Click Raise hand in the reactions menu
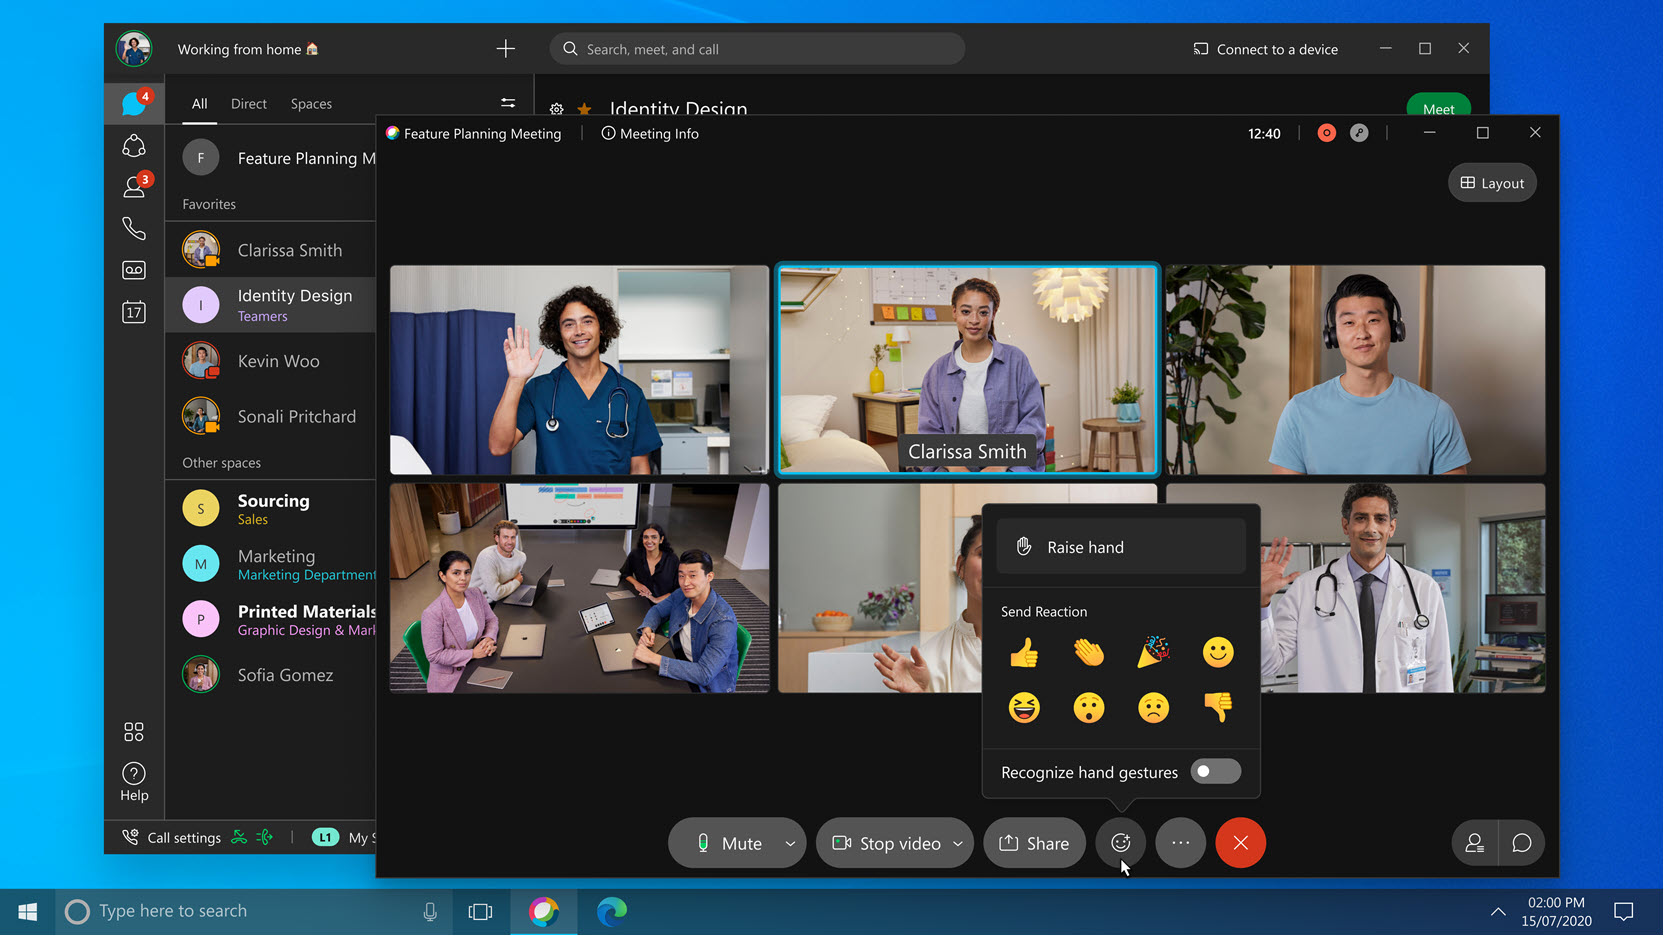Image resolution: width=1664 pixels, height=936 pixels. 1121,547
